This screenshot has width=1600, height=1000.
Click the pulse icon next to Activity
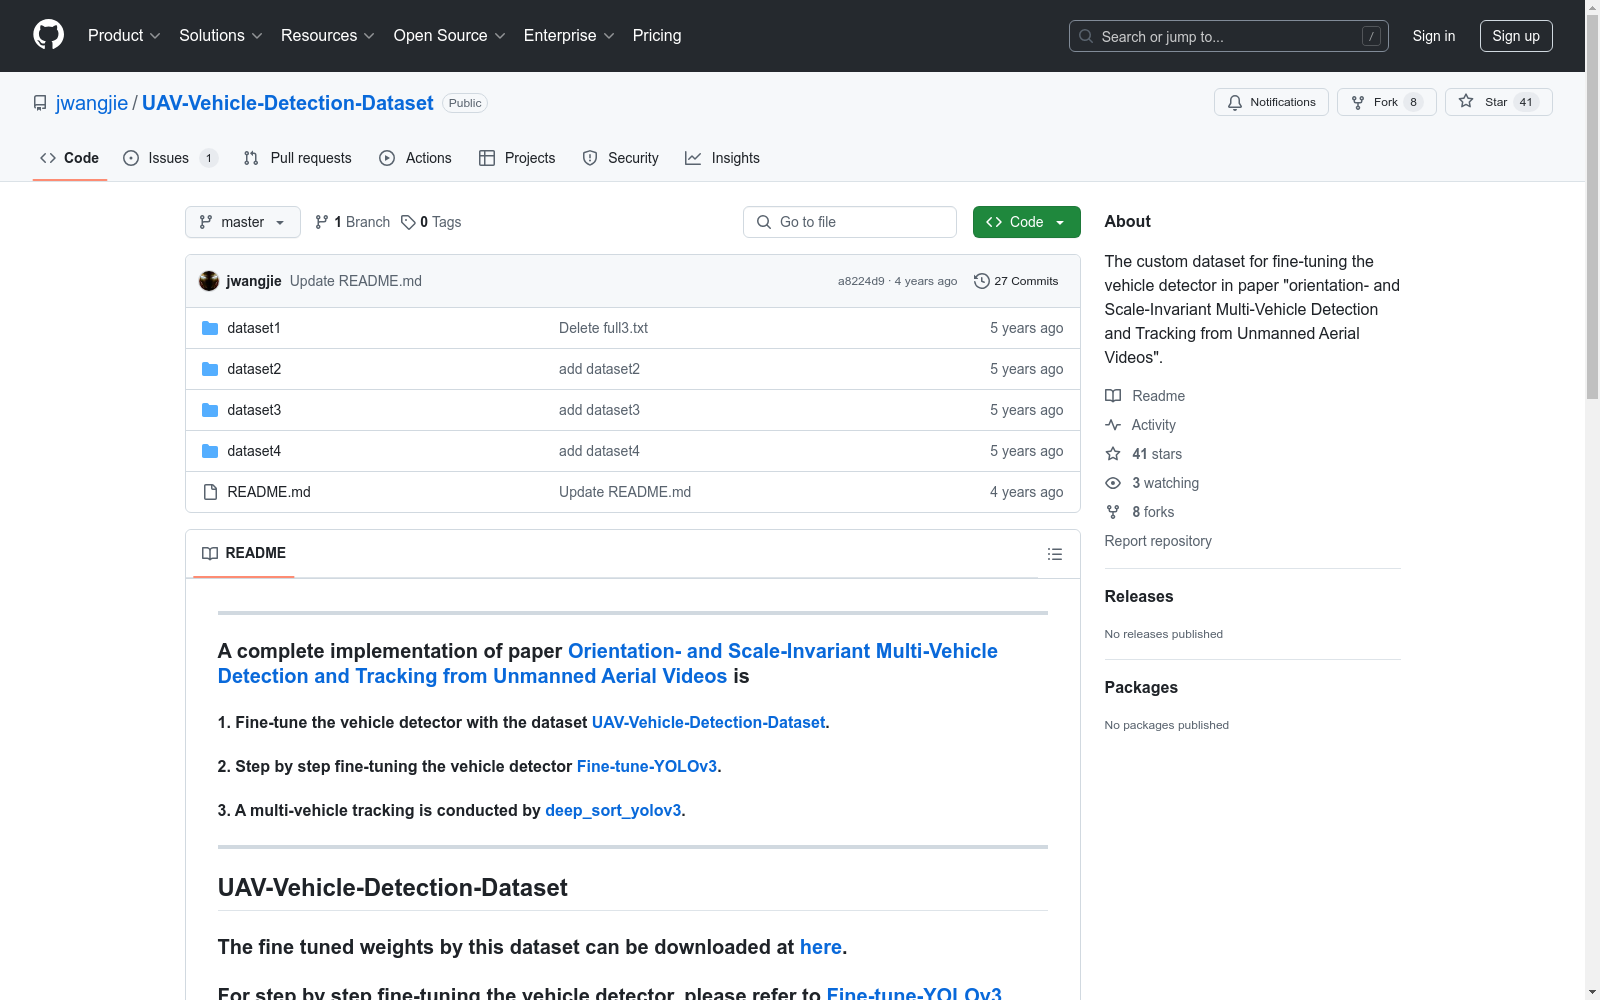1113,425
